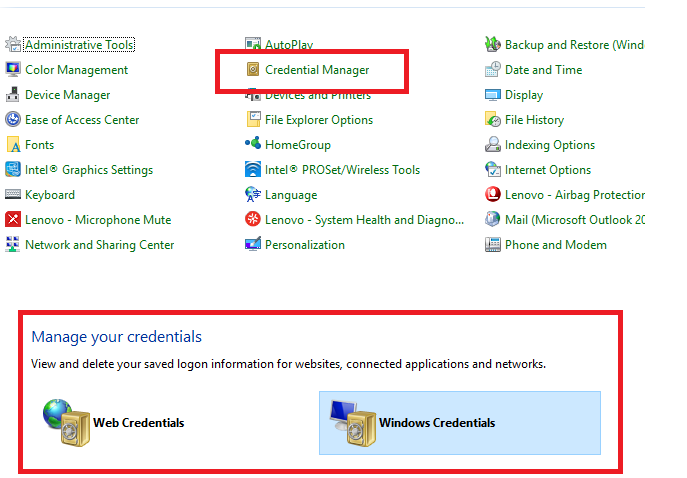This screenshot has width=687, height=478.
Task: Open Color Management link
Action: [x=77, y=70]
